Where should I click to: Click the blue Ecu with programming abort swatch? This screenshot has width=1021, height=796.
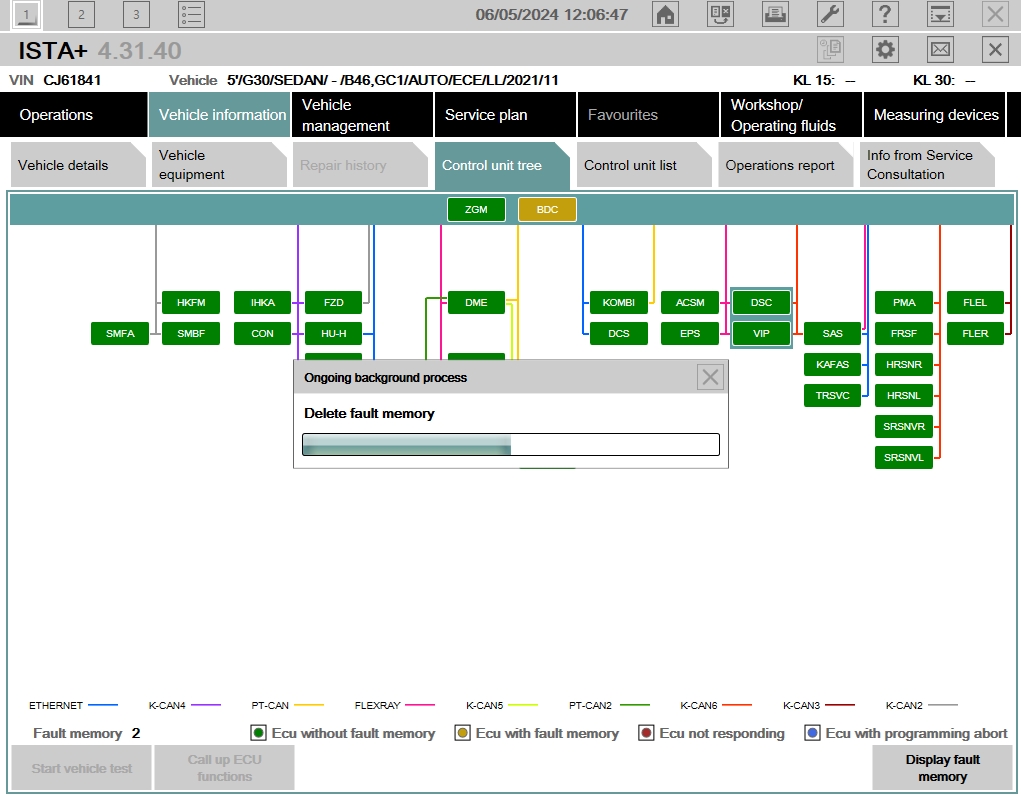pos(812,733)
